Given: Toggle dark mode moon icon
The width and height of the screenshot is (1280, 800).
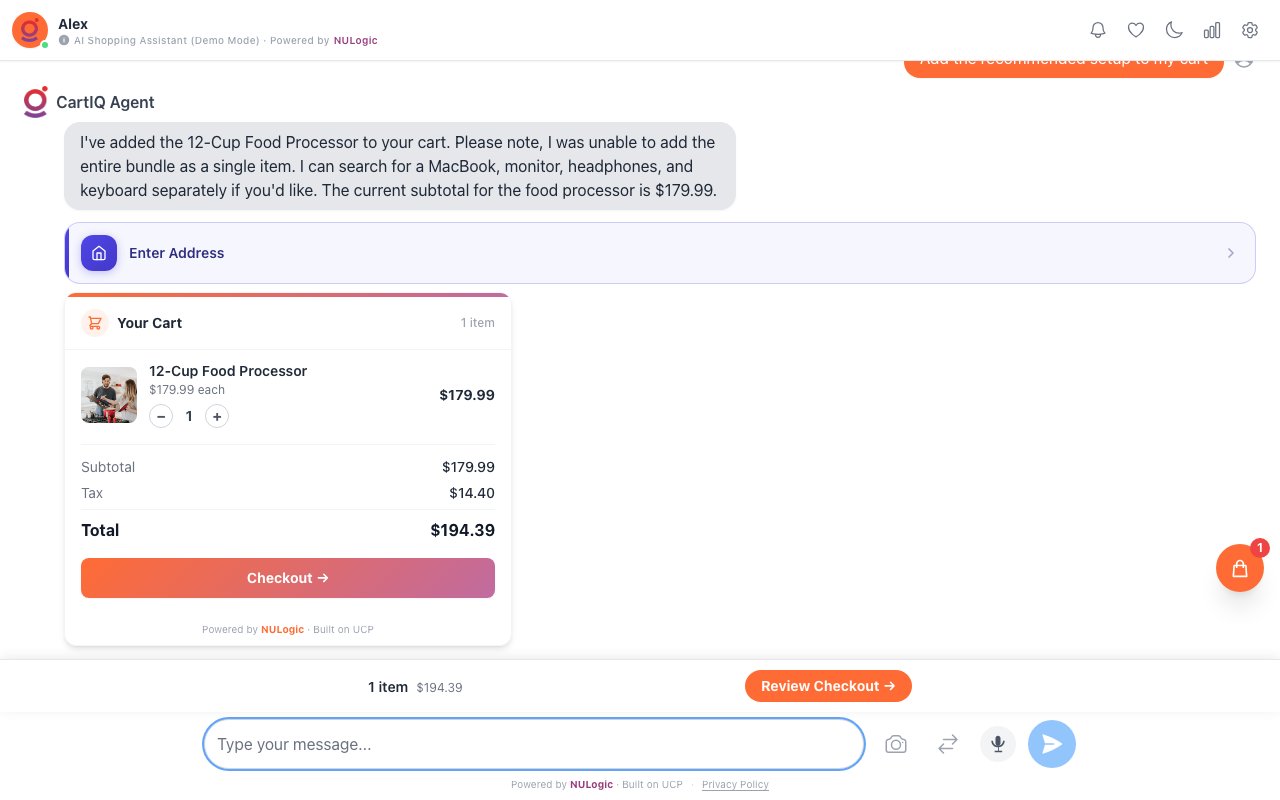Looking at the screenshot, I should click(x=1174, y=30).
